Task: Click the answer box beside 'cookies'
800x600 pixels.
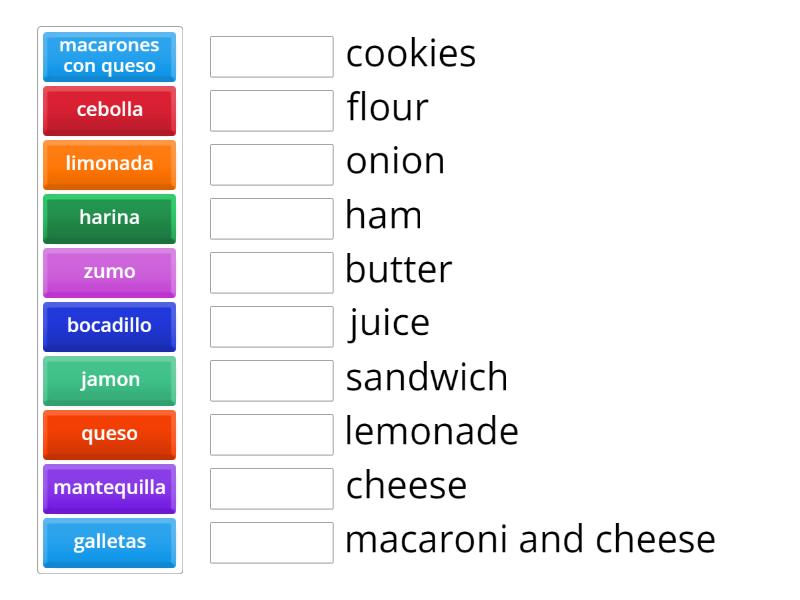Action: (271, 57)
